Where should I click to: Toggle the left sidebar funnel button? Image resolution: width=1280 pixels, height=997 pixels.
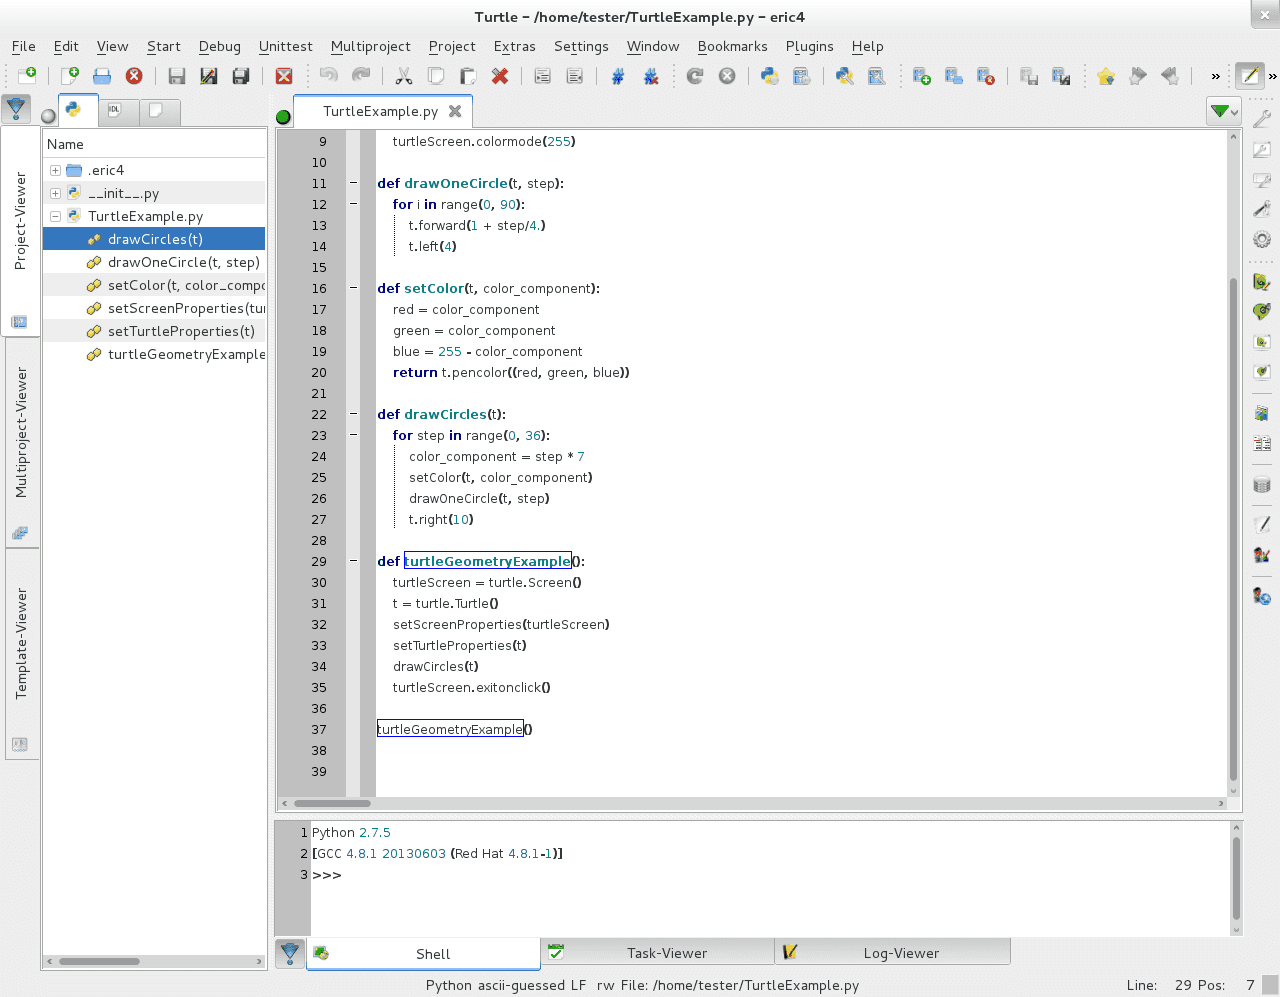(x=16, y=108)
